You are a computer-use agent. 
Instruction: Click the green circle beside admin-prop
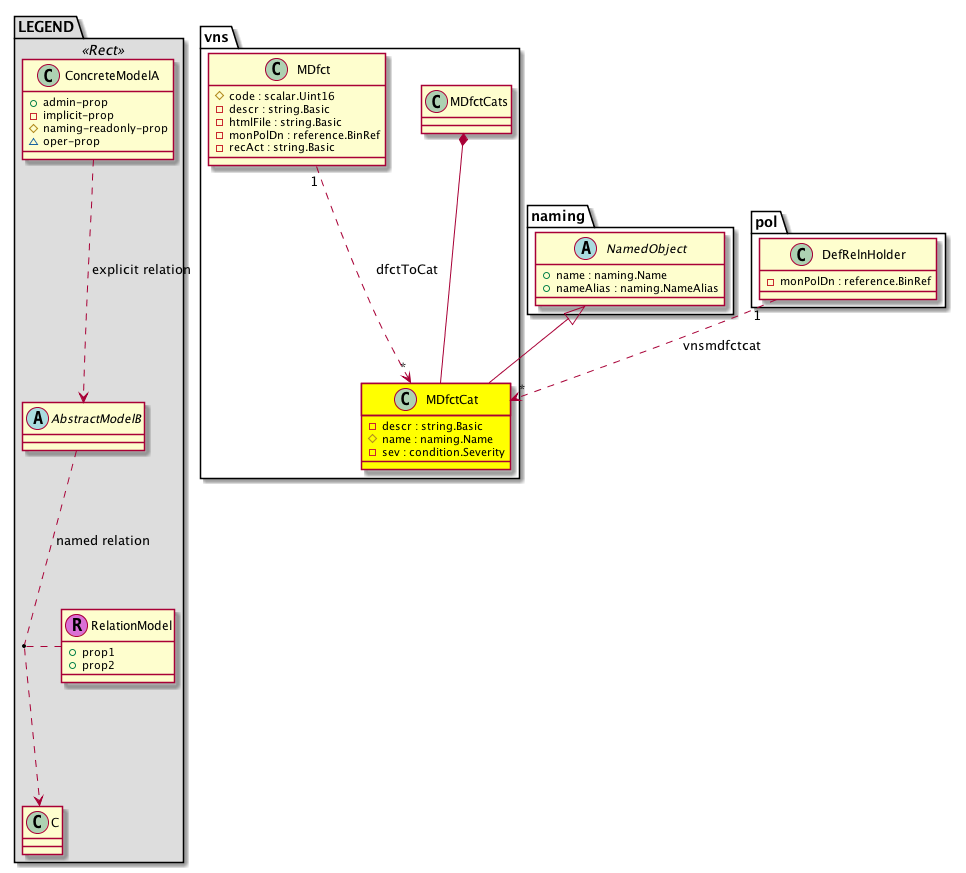pyautogui.click(x=36, y=102)
